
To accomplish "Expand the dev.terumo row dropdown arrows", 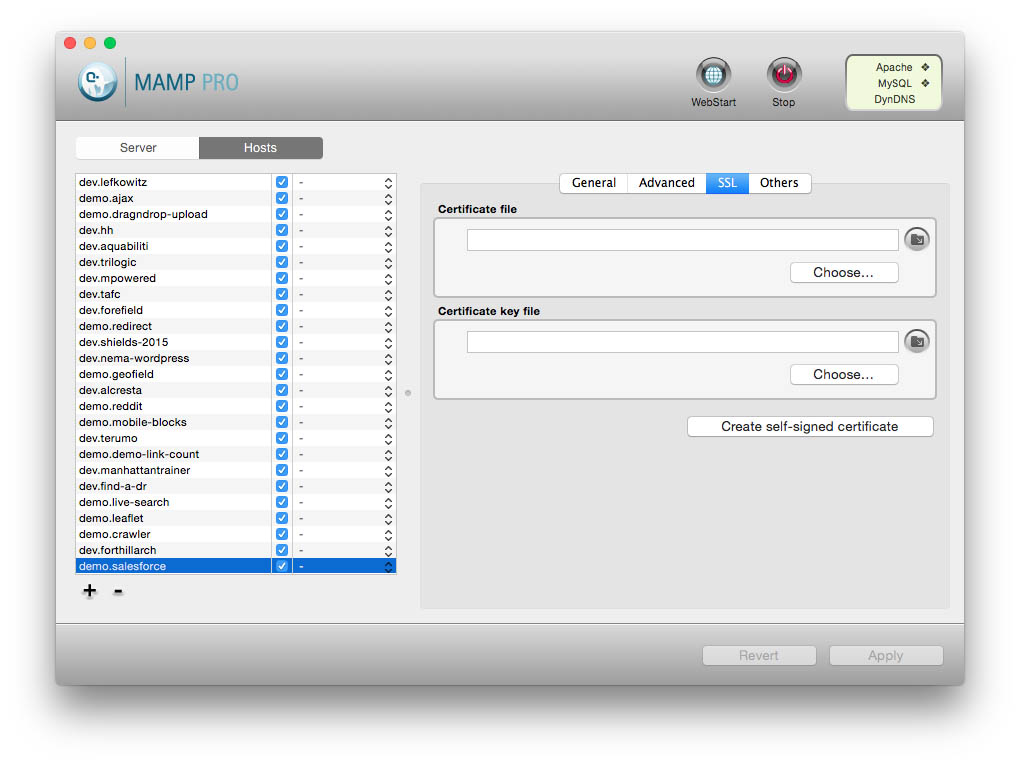I will point(388,438).
